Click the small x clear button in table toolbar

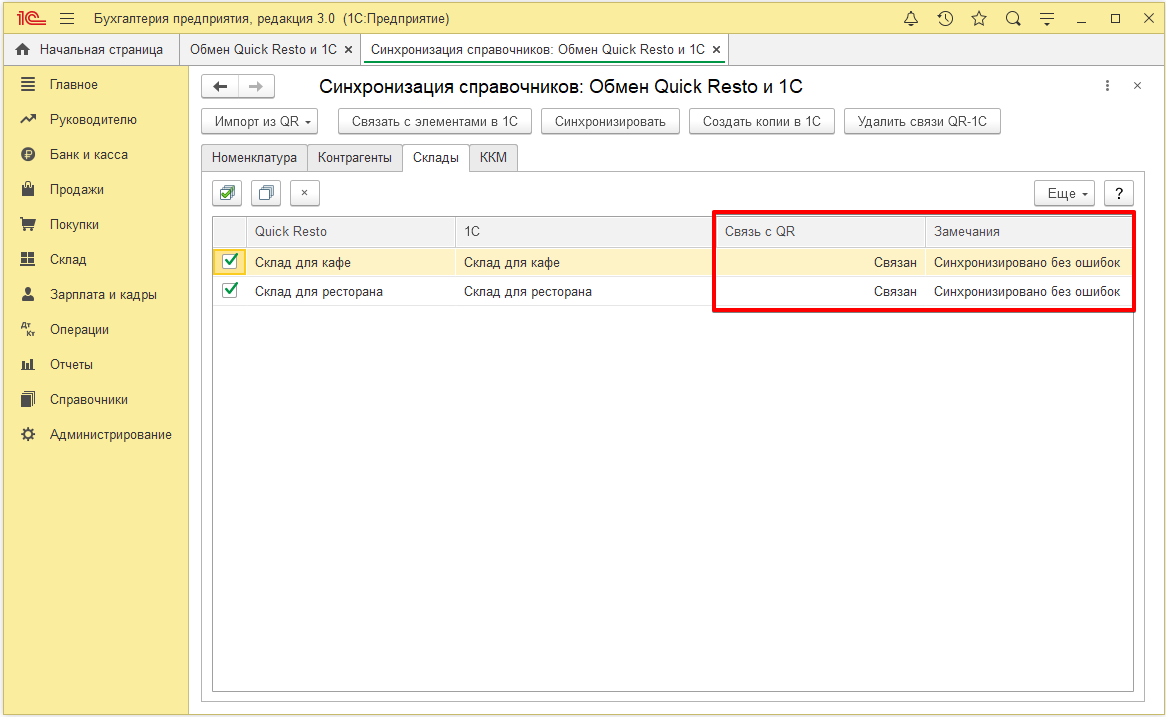point(304,193)
